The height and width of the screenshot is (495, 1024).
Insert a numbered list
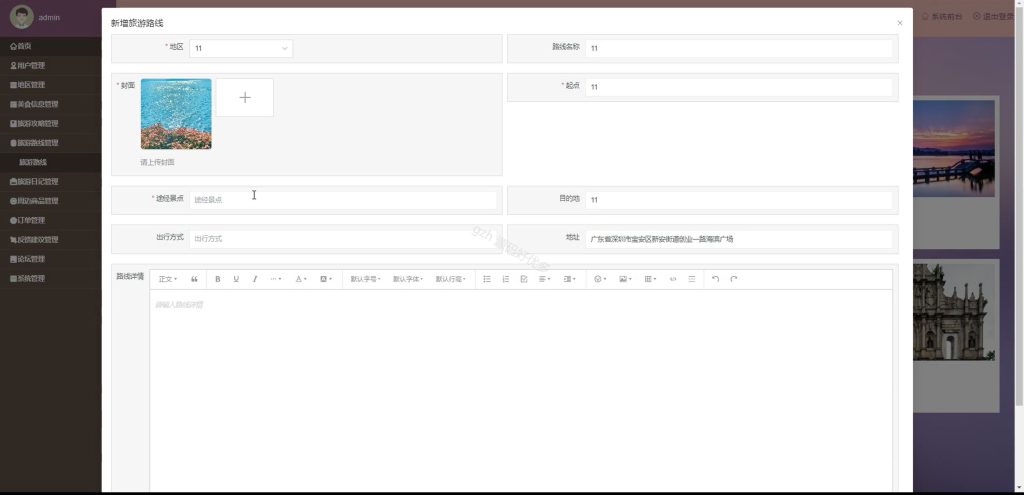coord(505,279)
